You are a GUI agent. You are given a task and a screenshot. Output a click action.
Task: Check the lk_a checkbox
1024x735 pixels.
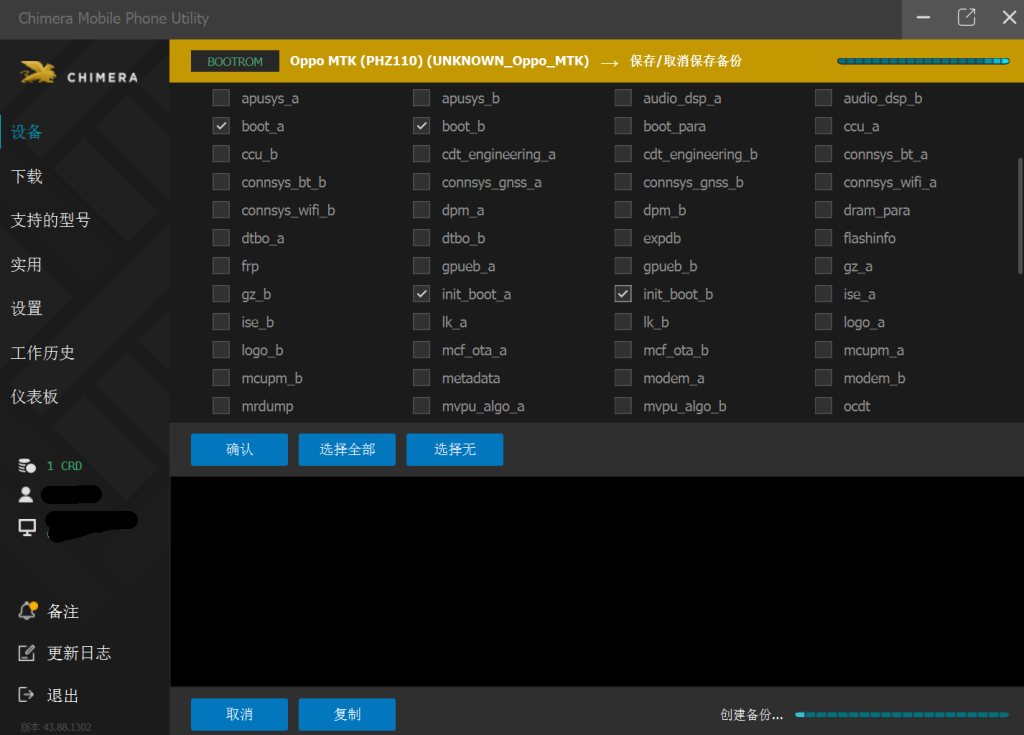(422, 322)
